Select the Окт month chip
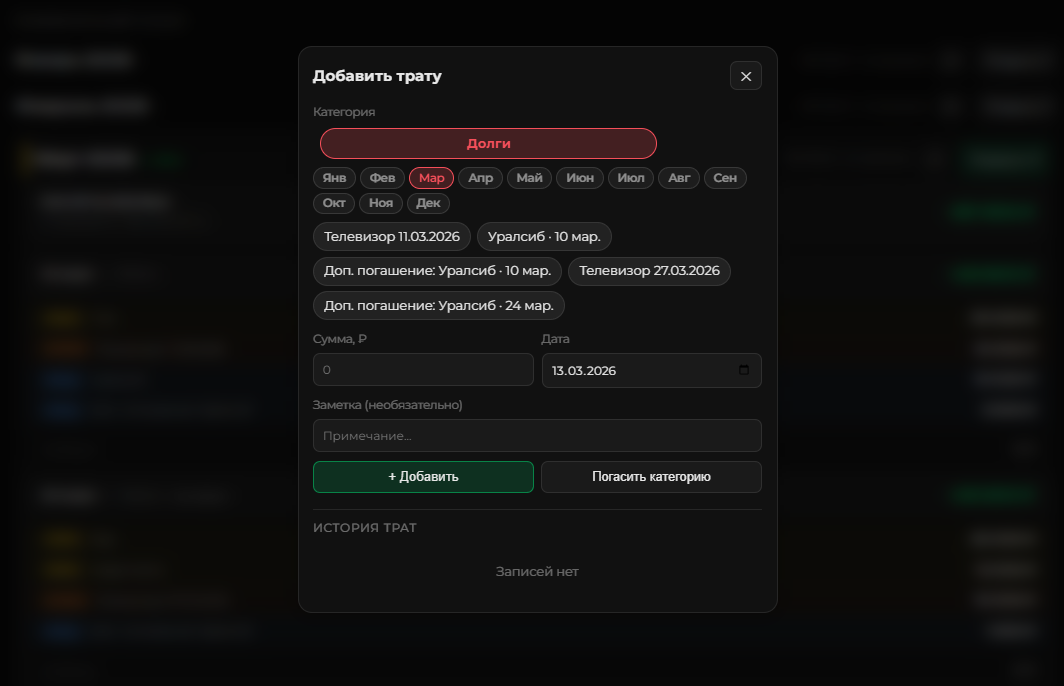Image resolution: width=1064 pixels, height=686 pixels. [x=333, y=203]
